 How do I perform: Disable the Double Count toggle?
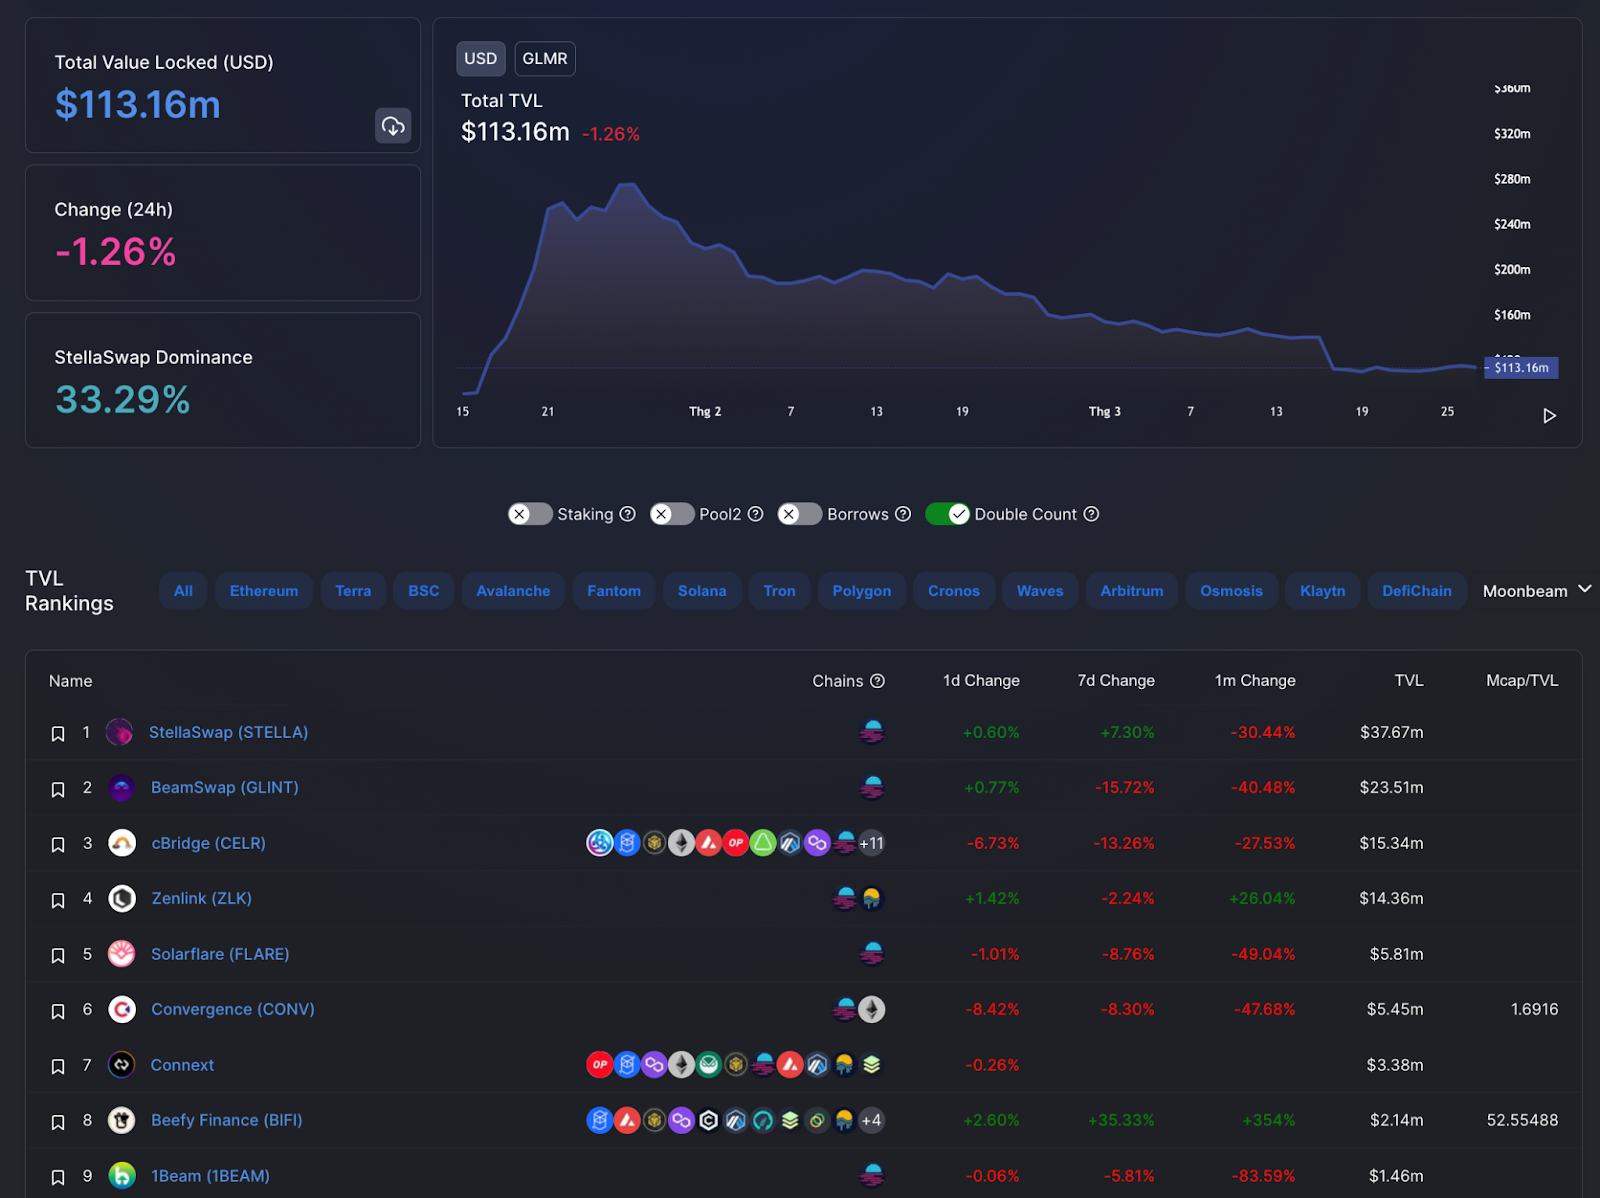(948, 514)
